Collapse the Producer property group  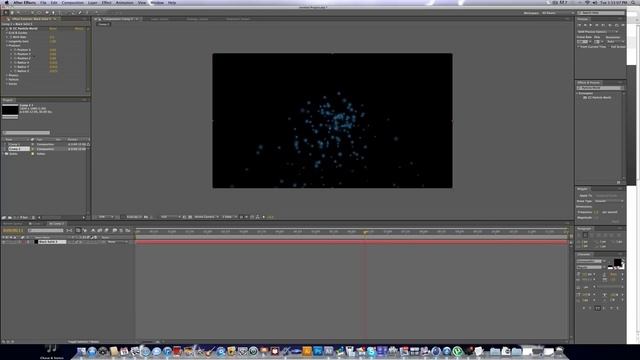[7, 46]
